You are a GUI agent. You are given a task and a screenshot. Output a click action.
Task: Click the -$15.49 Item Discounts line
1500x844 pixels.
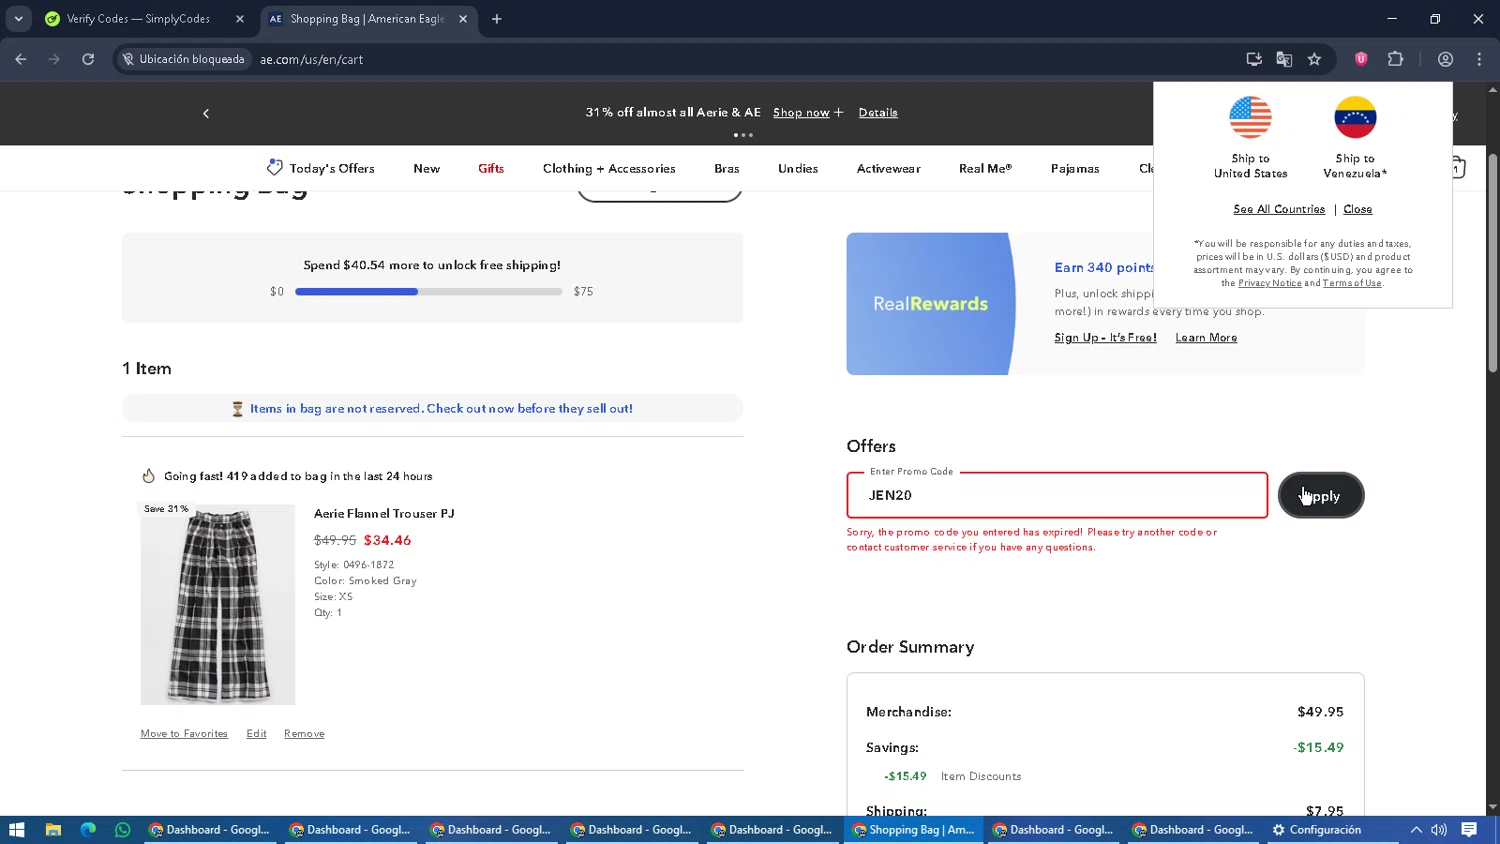tap(952, 776)
